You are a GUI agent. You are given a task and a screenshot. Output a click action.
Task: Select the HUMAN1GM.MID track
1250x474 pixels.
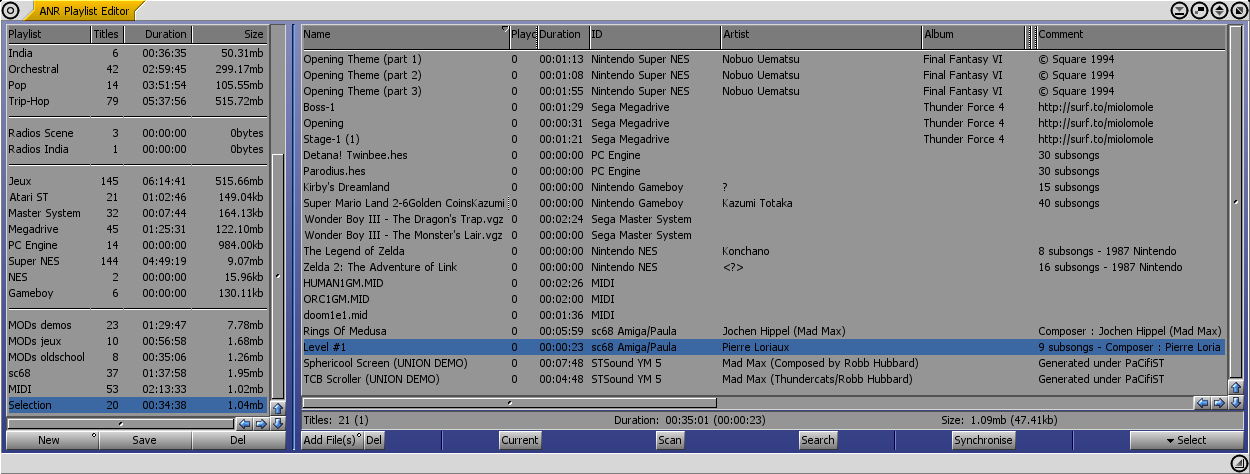(x=763, y=283)
